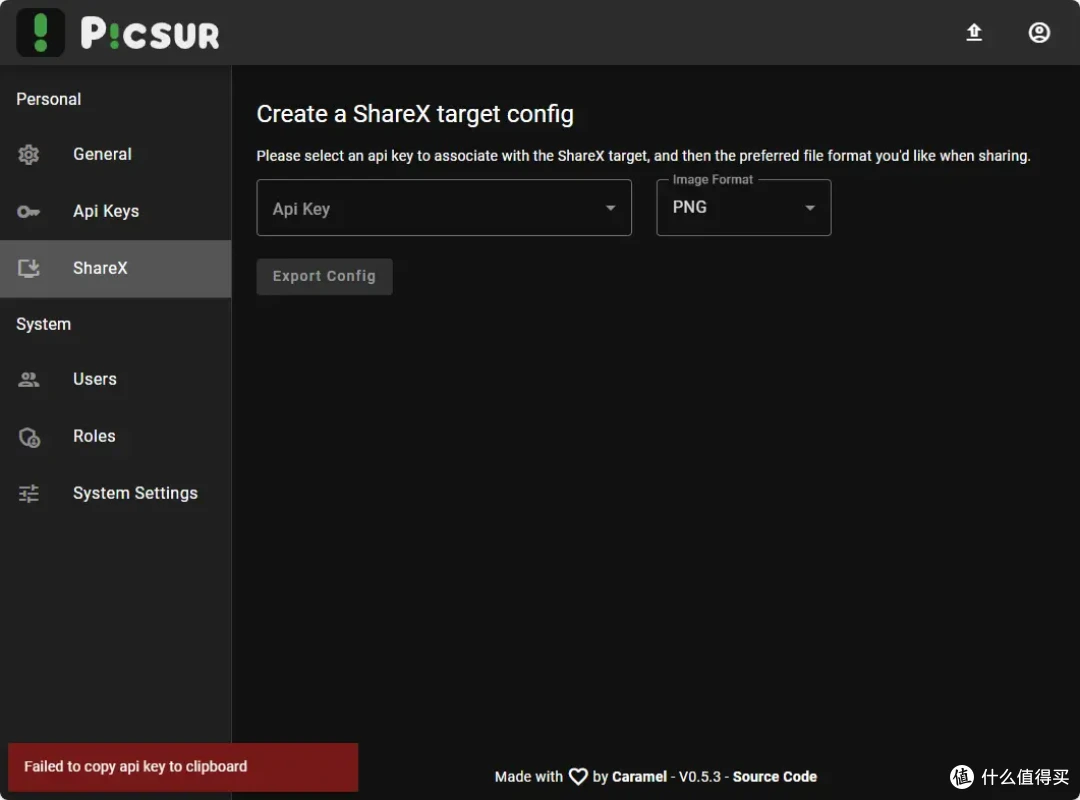Screen dimensions: 1080x800
Task: Go to the Api Keys page
Action: pos(116,212)
